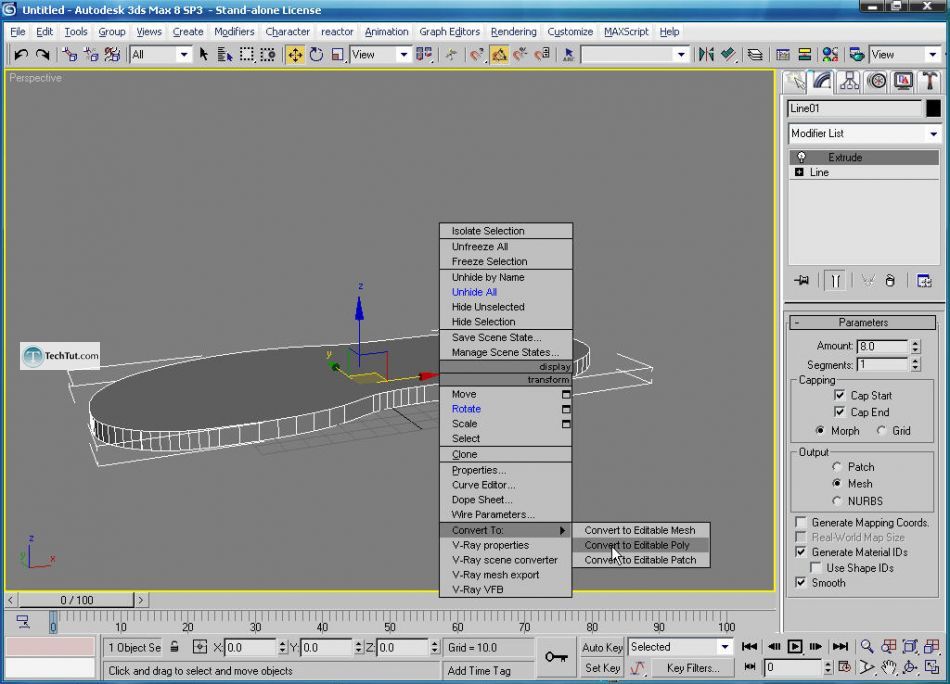Click the Pin Stack icon
This screenshot has width=950, height=684.
pos(802,281)
